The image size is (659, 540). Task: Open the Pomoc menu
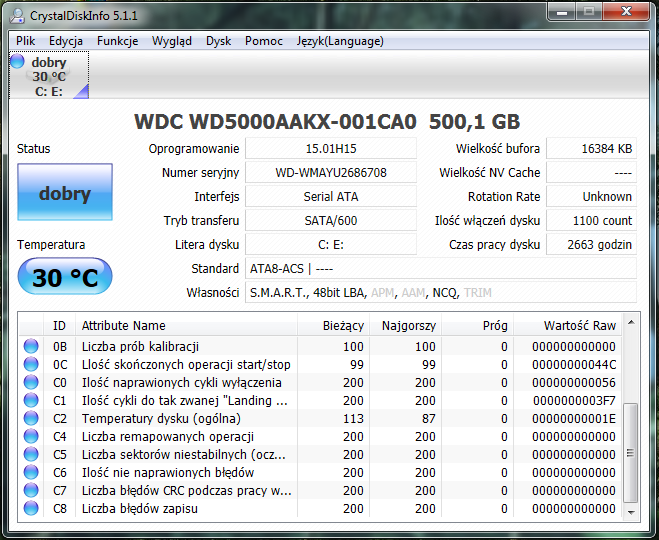(x=264, y=41)
